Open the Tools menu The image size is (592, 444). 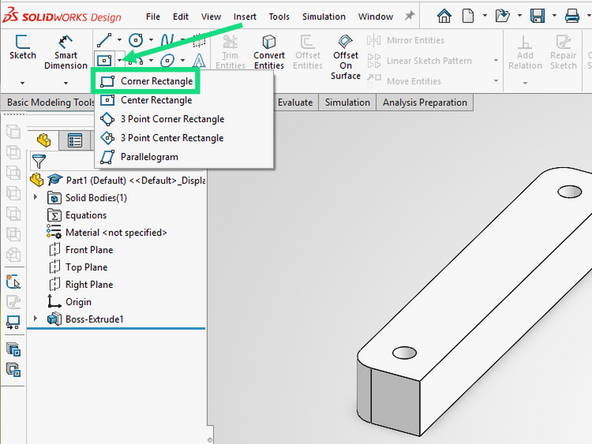(x=279, y=17)
